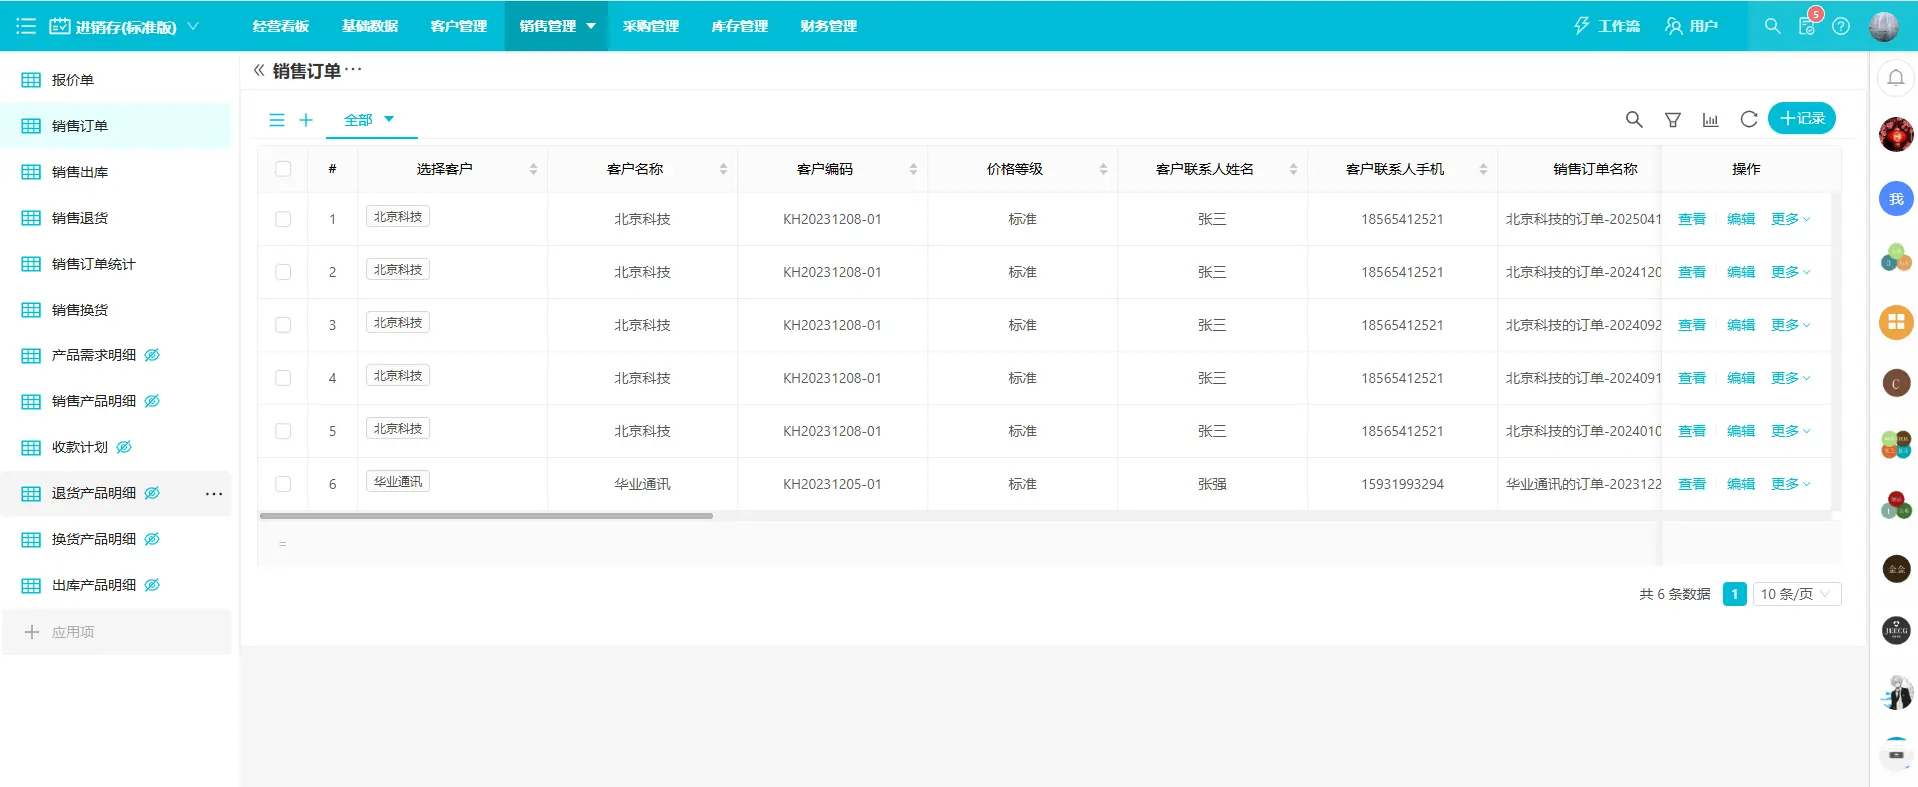Image resolution: width=1918 pixels, height=787 pixels.
Task: Open the notification bell icon
Action: tap(1895, 77)
